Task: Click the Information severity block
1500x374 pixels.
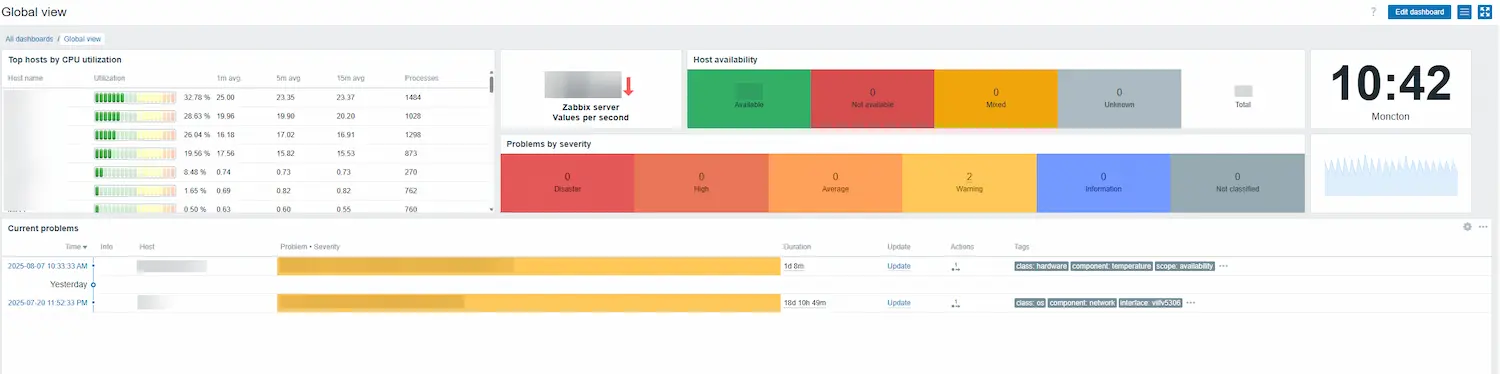Action: pyautogui.click(x=1103, y=183)
